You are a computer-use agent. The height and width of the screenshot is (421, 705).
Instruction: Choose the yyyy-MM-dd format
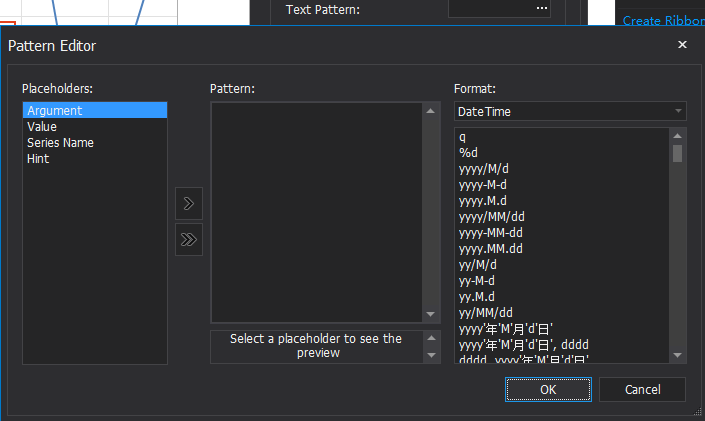[x=491, y=232]
